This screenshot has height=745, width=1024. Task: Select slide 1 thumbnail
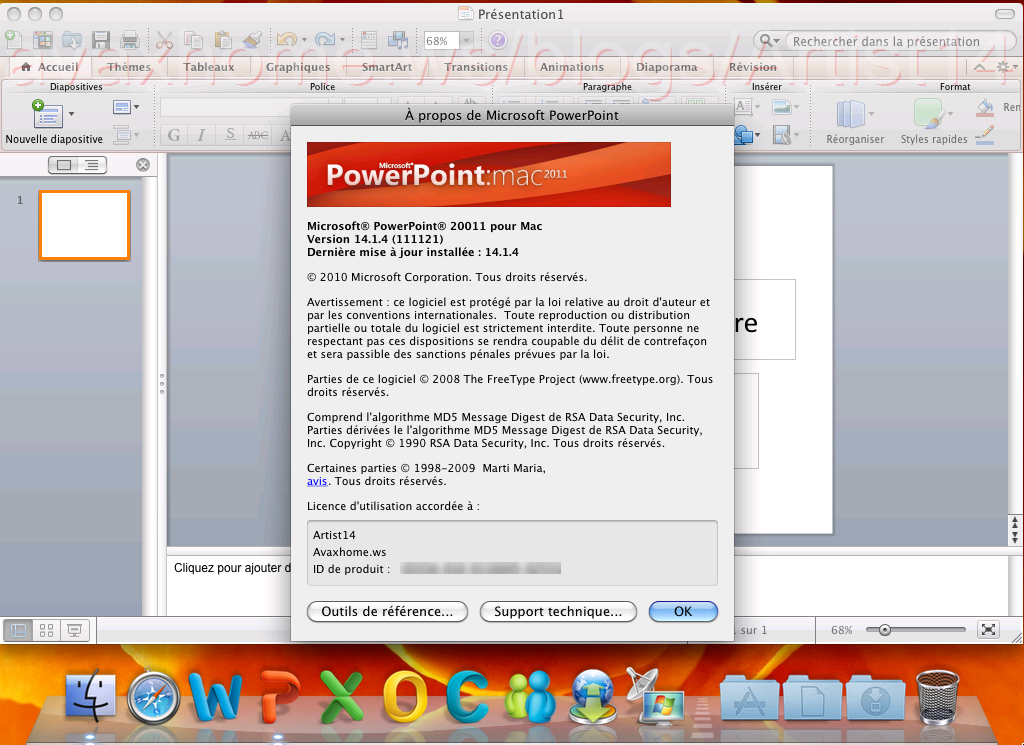[85, 226]
